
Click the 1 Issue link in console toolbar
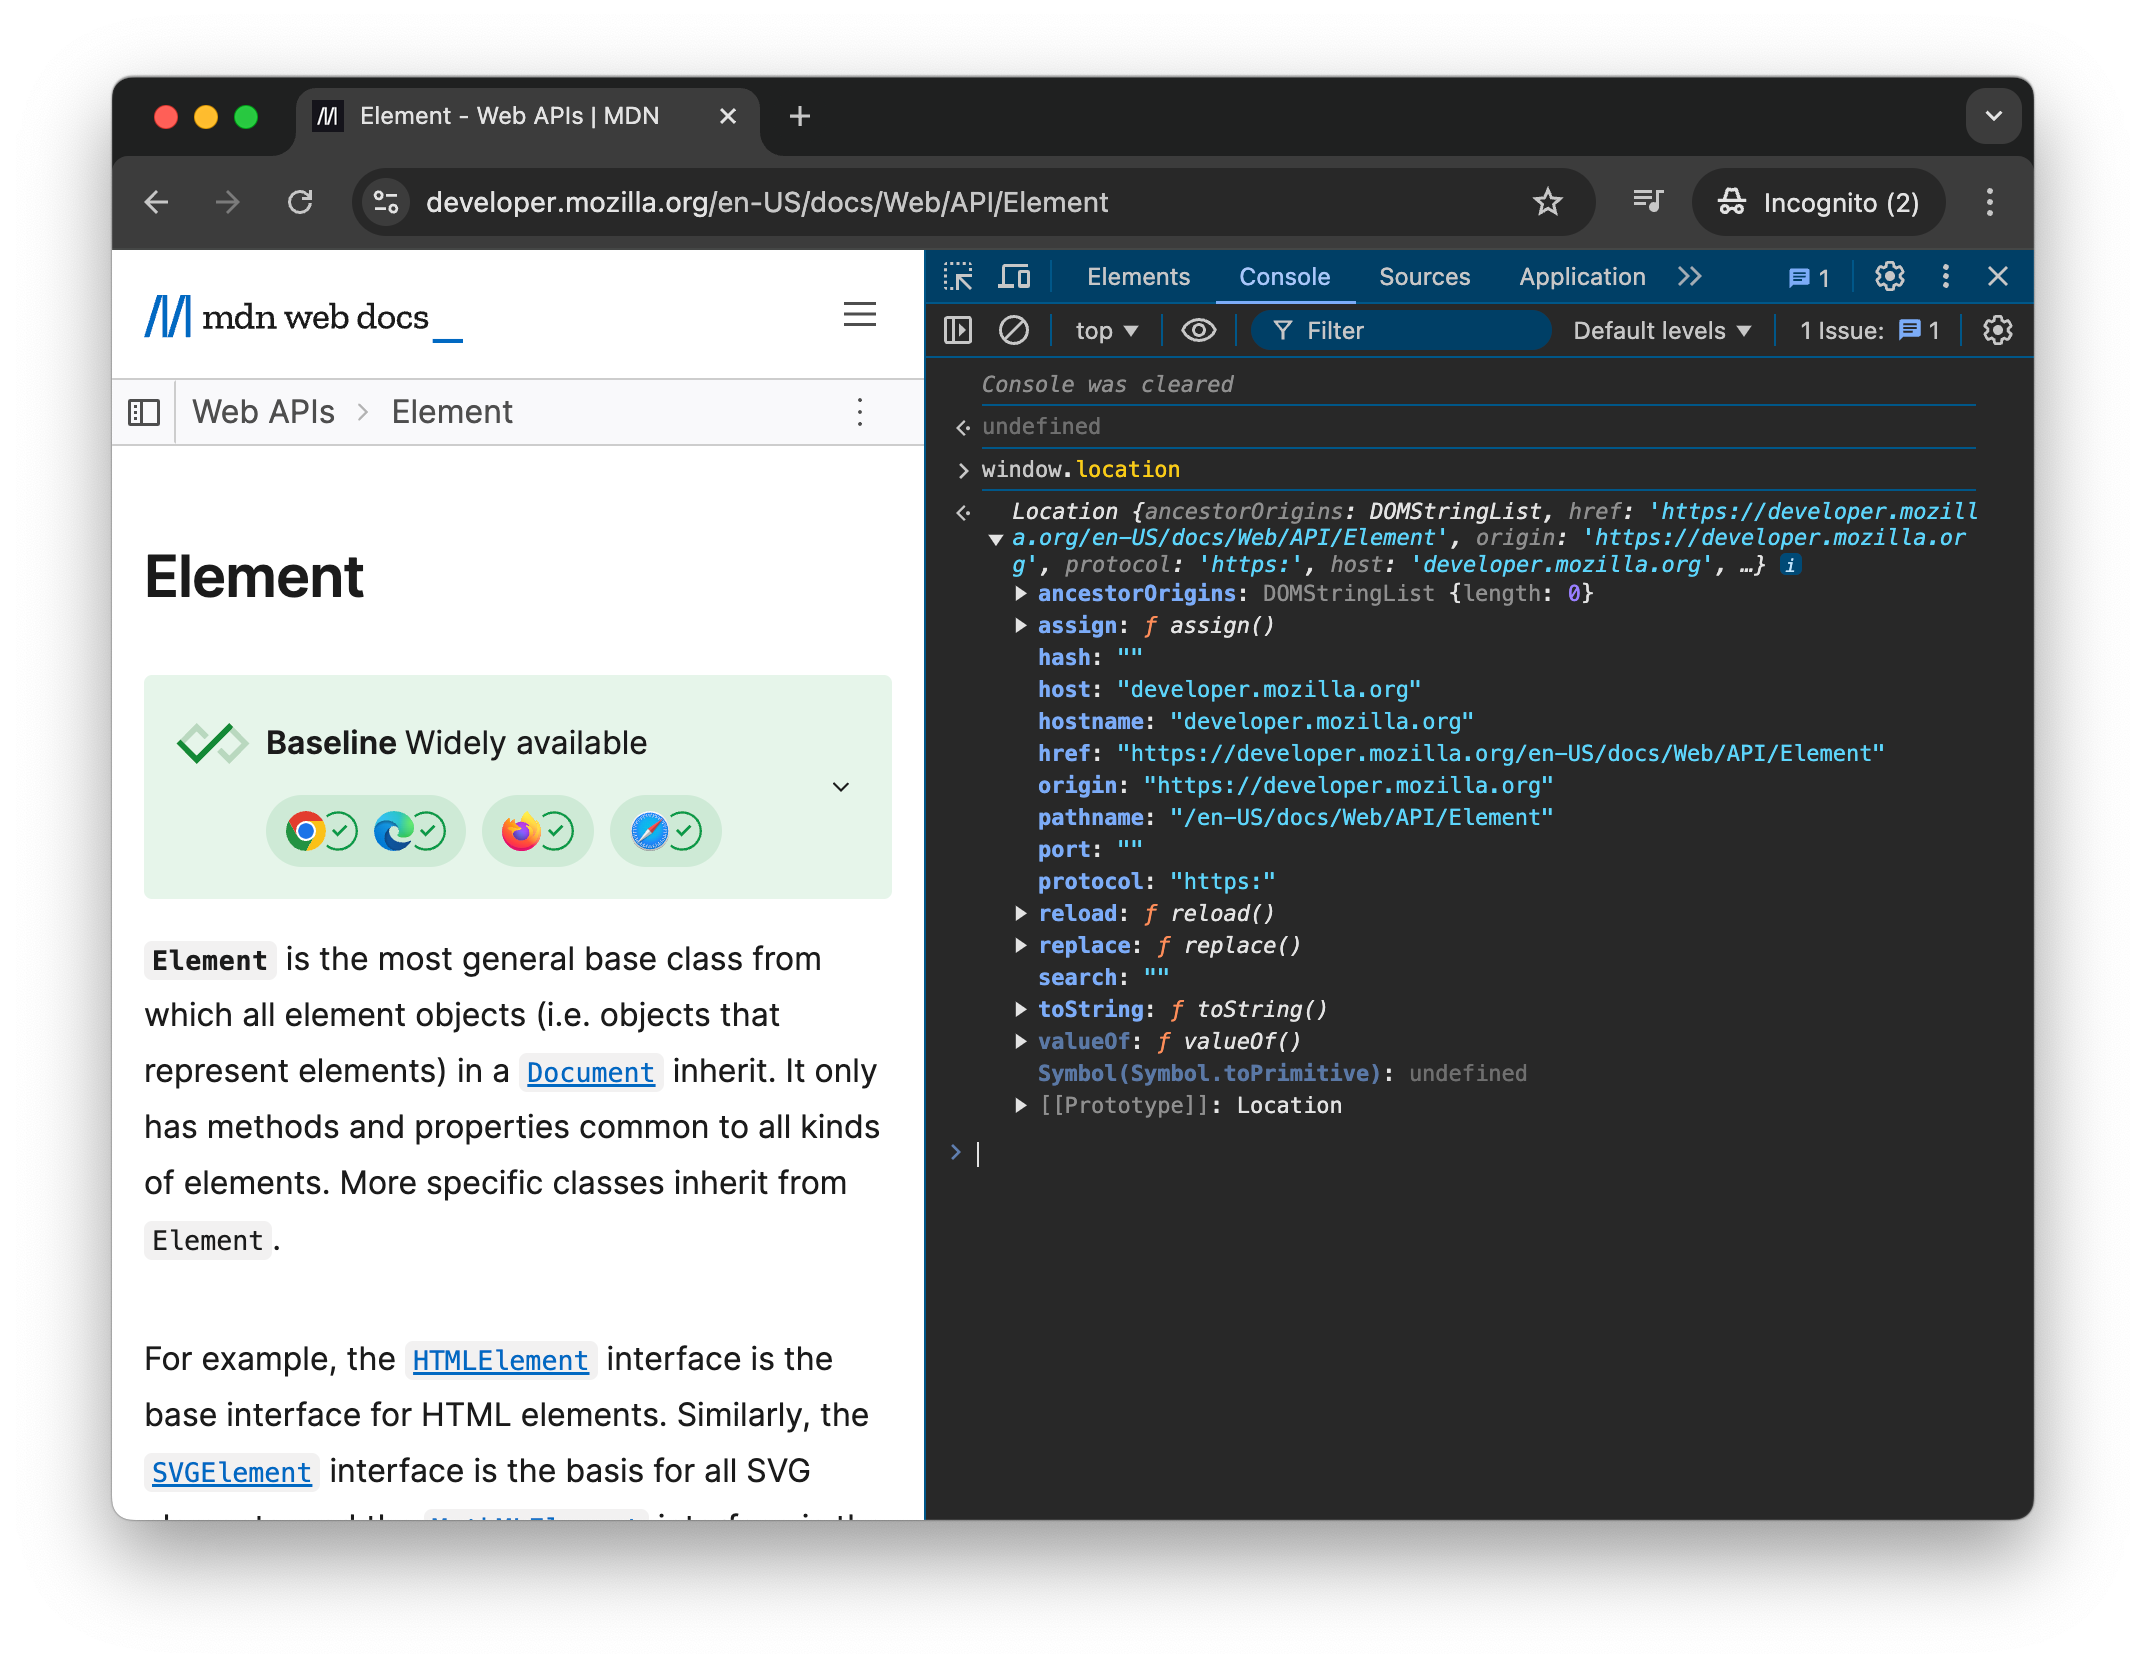click(1868, 331)
